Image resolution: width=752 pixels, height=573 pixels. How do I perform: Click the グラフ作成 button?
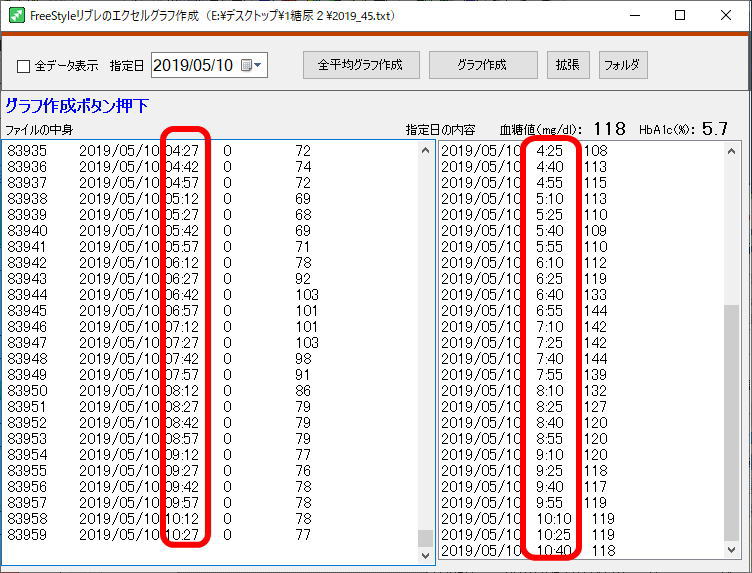coord(483,65)
